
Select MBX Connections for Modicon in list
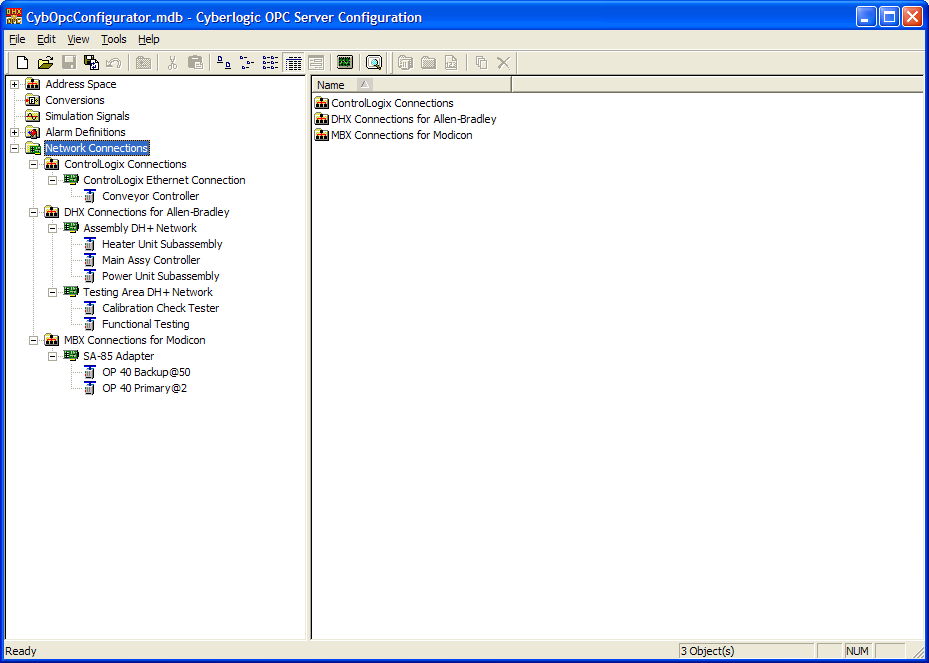[x=401, y=135]
